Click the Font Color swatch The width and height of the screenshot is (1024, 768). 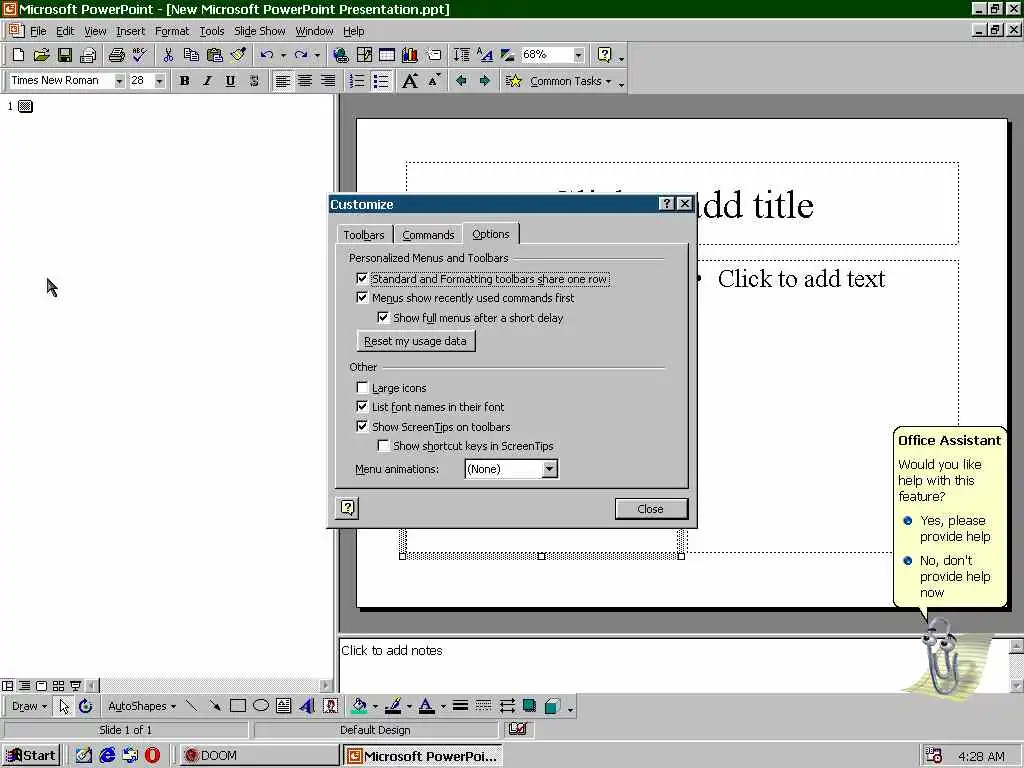(x=426, y=706)
